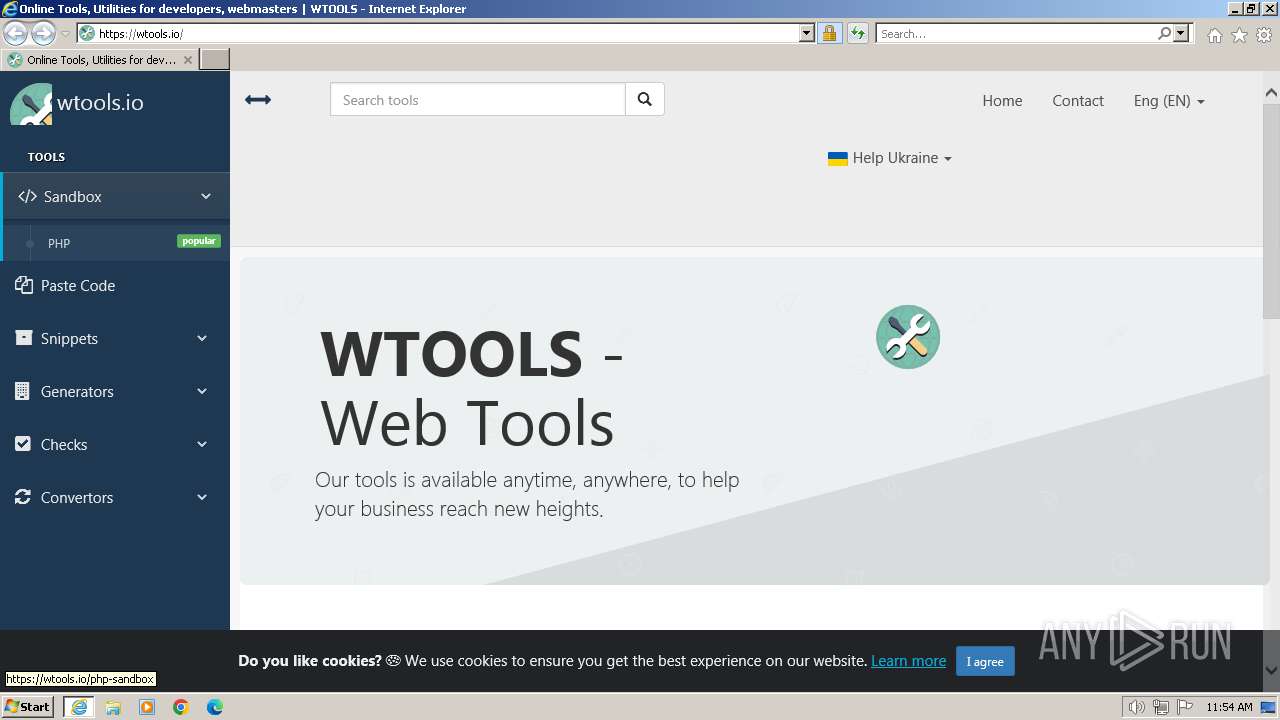Click I agree cookie button
Screen dimensions: 1280x720
tap(985, 661)
